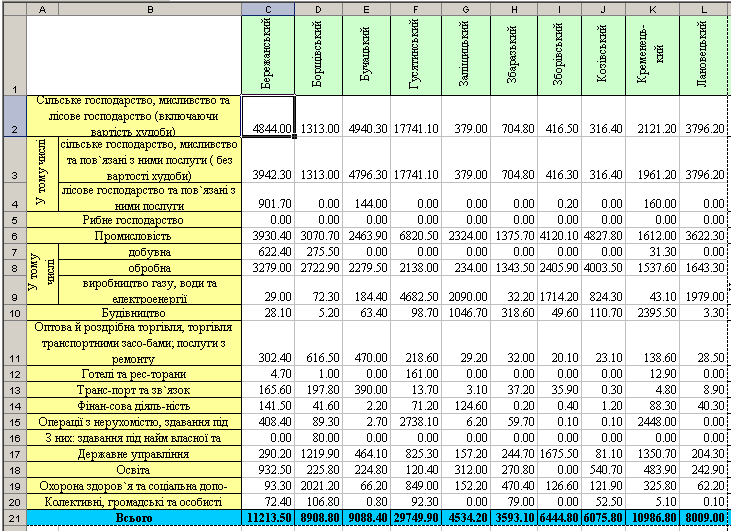The height and width of the screenshot is (531, 731).
Task: Click the Промисловість row label
Action: coord(134,236)
